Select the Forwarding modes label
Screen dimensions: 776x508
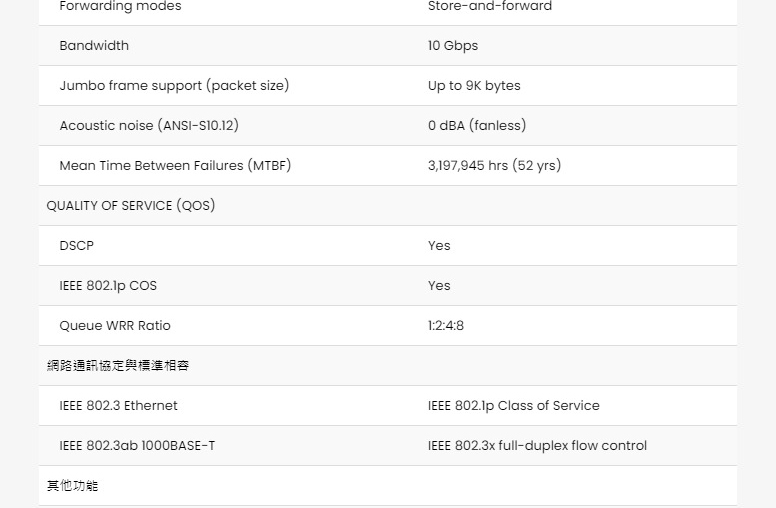click(x=120, y=6)
